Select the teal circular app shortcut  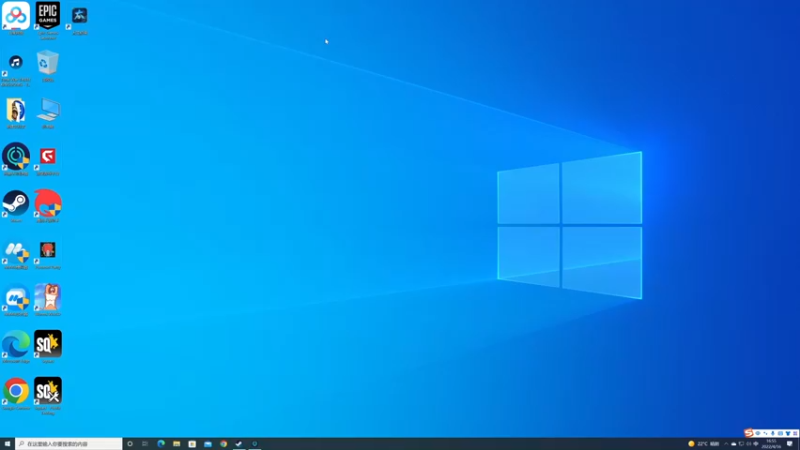[16, 159]
